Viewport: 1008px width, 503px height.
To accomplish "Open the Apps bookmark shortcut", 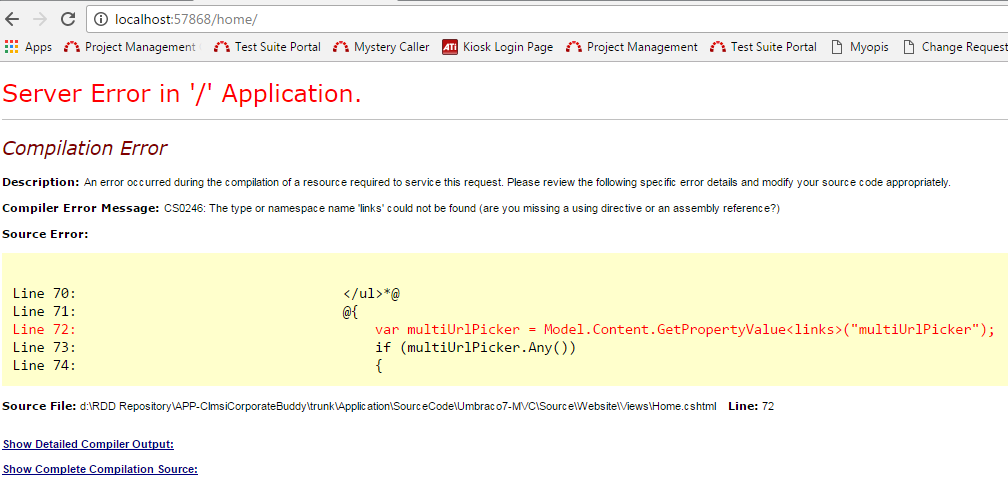I will click(x=28, y=47).
